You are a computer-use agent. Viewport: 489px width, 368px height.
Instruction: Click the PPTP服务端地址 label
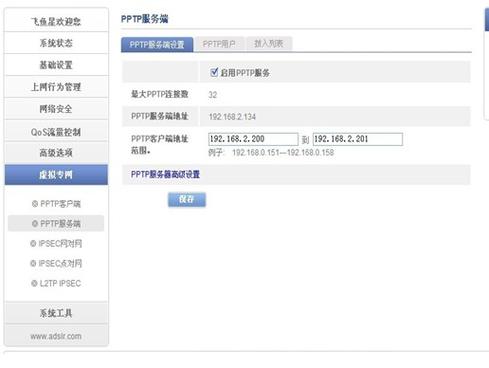click(x=160, y=116)
